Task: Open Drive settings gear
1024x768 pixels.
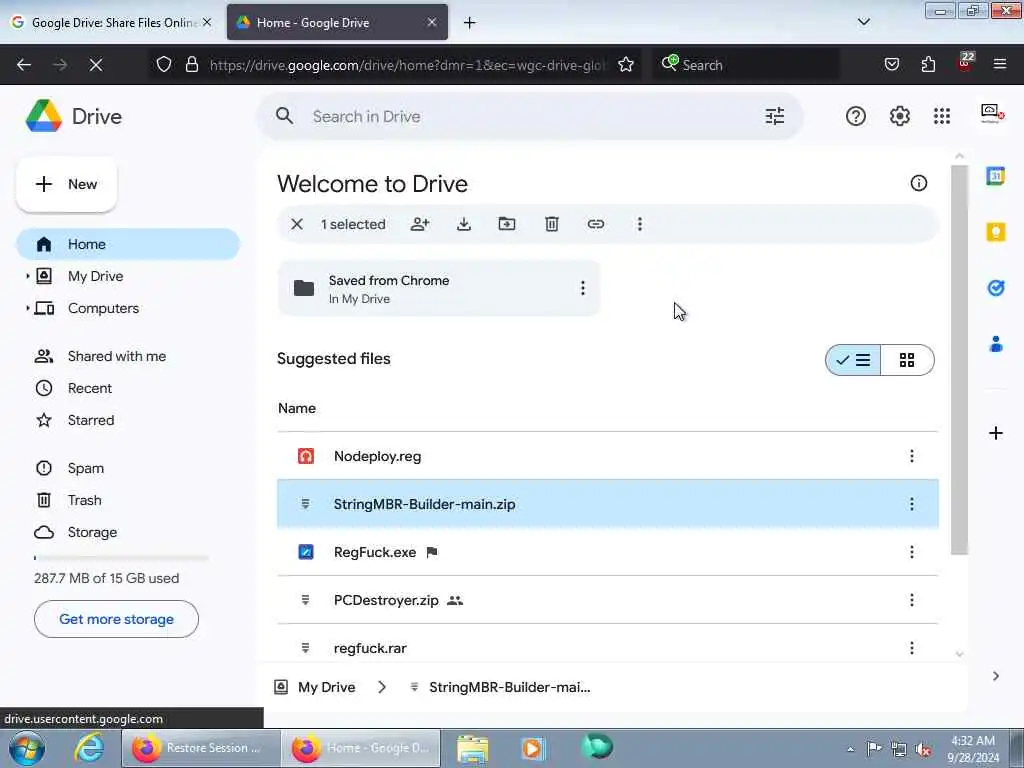Action: coord(899,116)
